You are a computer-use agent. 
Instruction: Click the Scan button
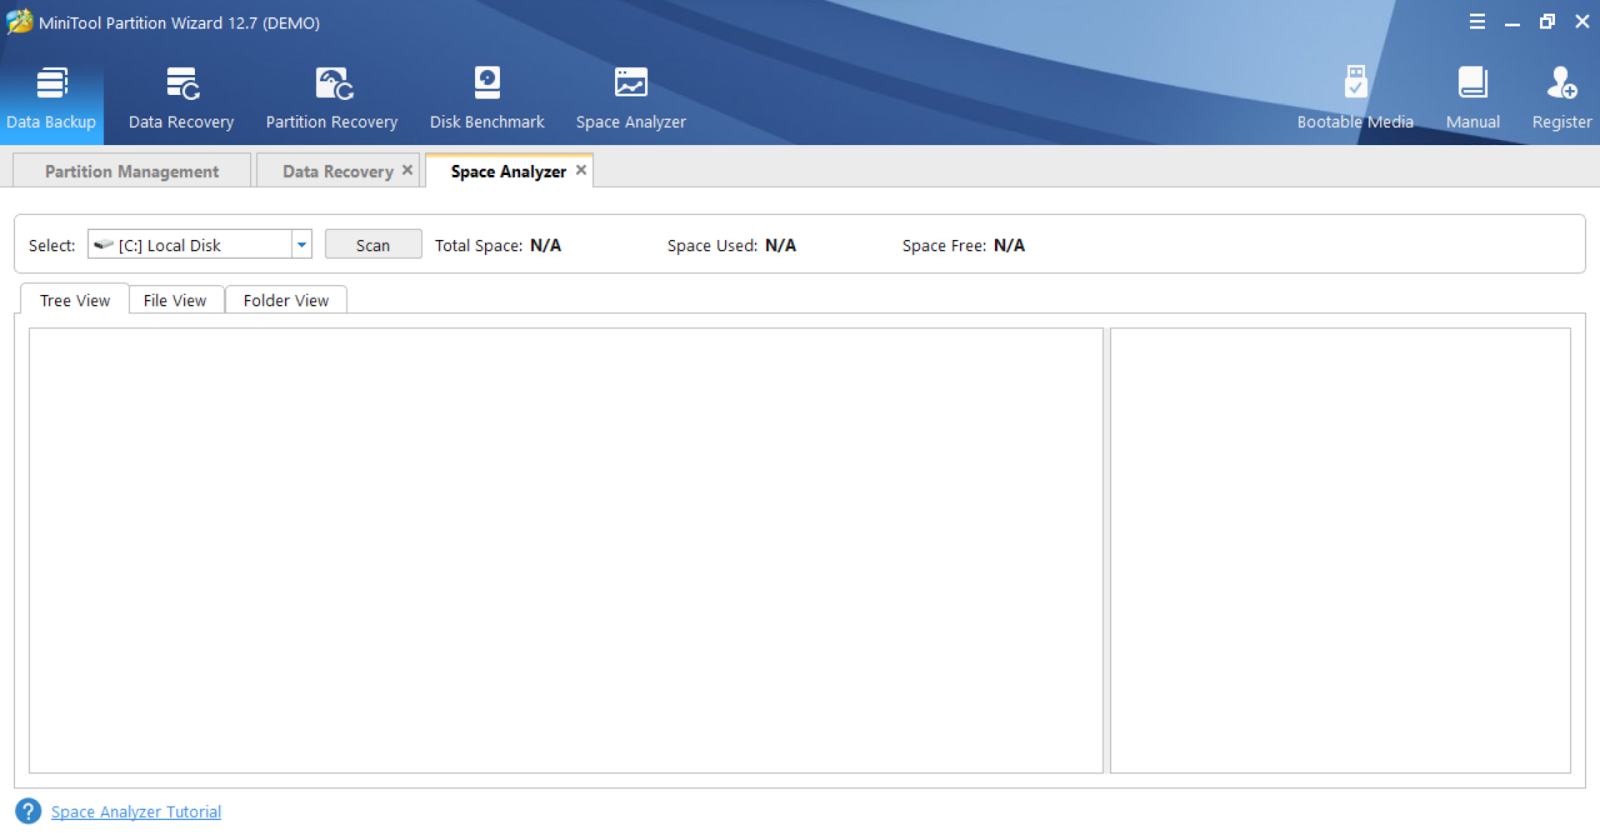click(x=373, y=245)
